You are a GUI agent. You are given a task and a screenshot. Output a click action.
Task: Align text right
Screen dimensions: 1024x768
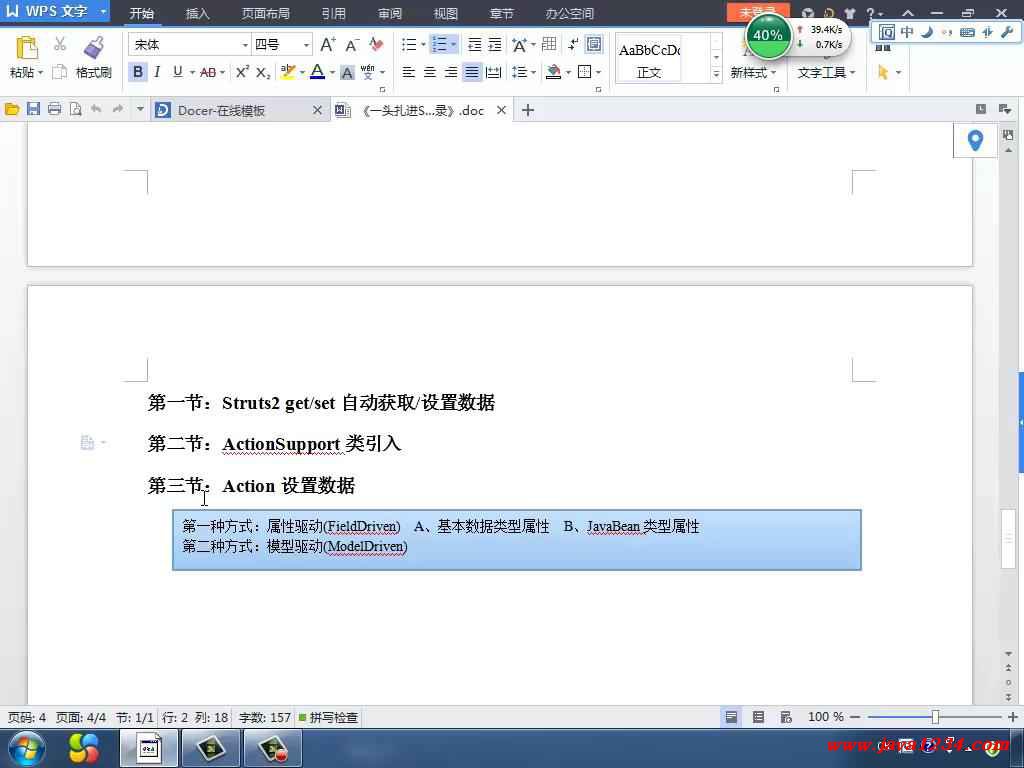click(451, 72)
